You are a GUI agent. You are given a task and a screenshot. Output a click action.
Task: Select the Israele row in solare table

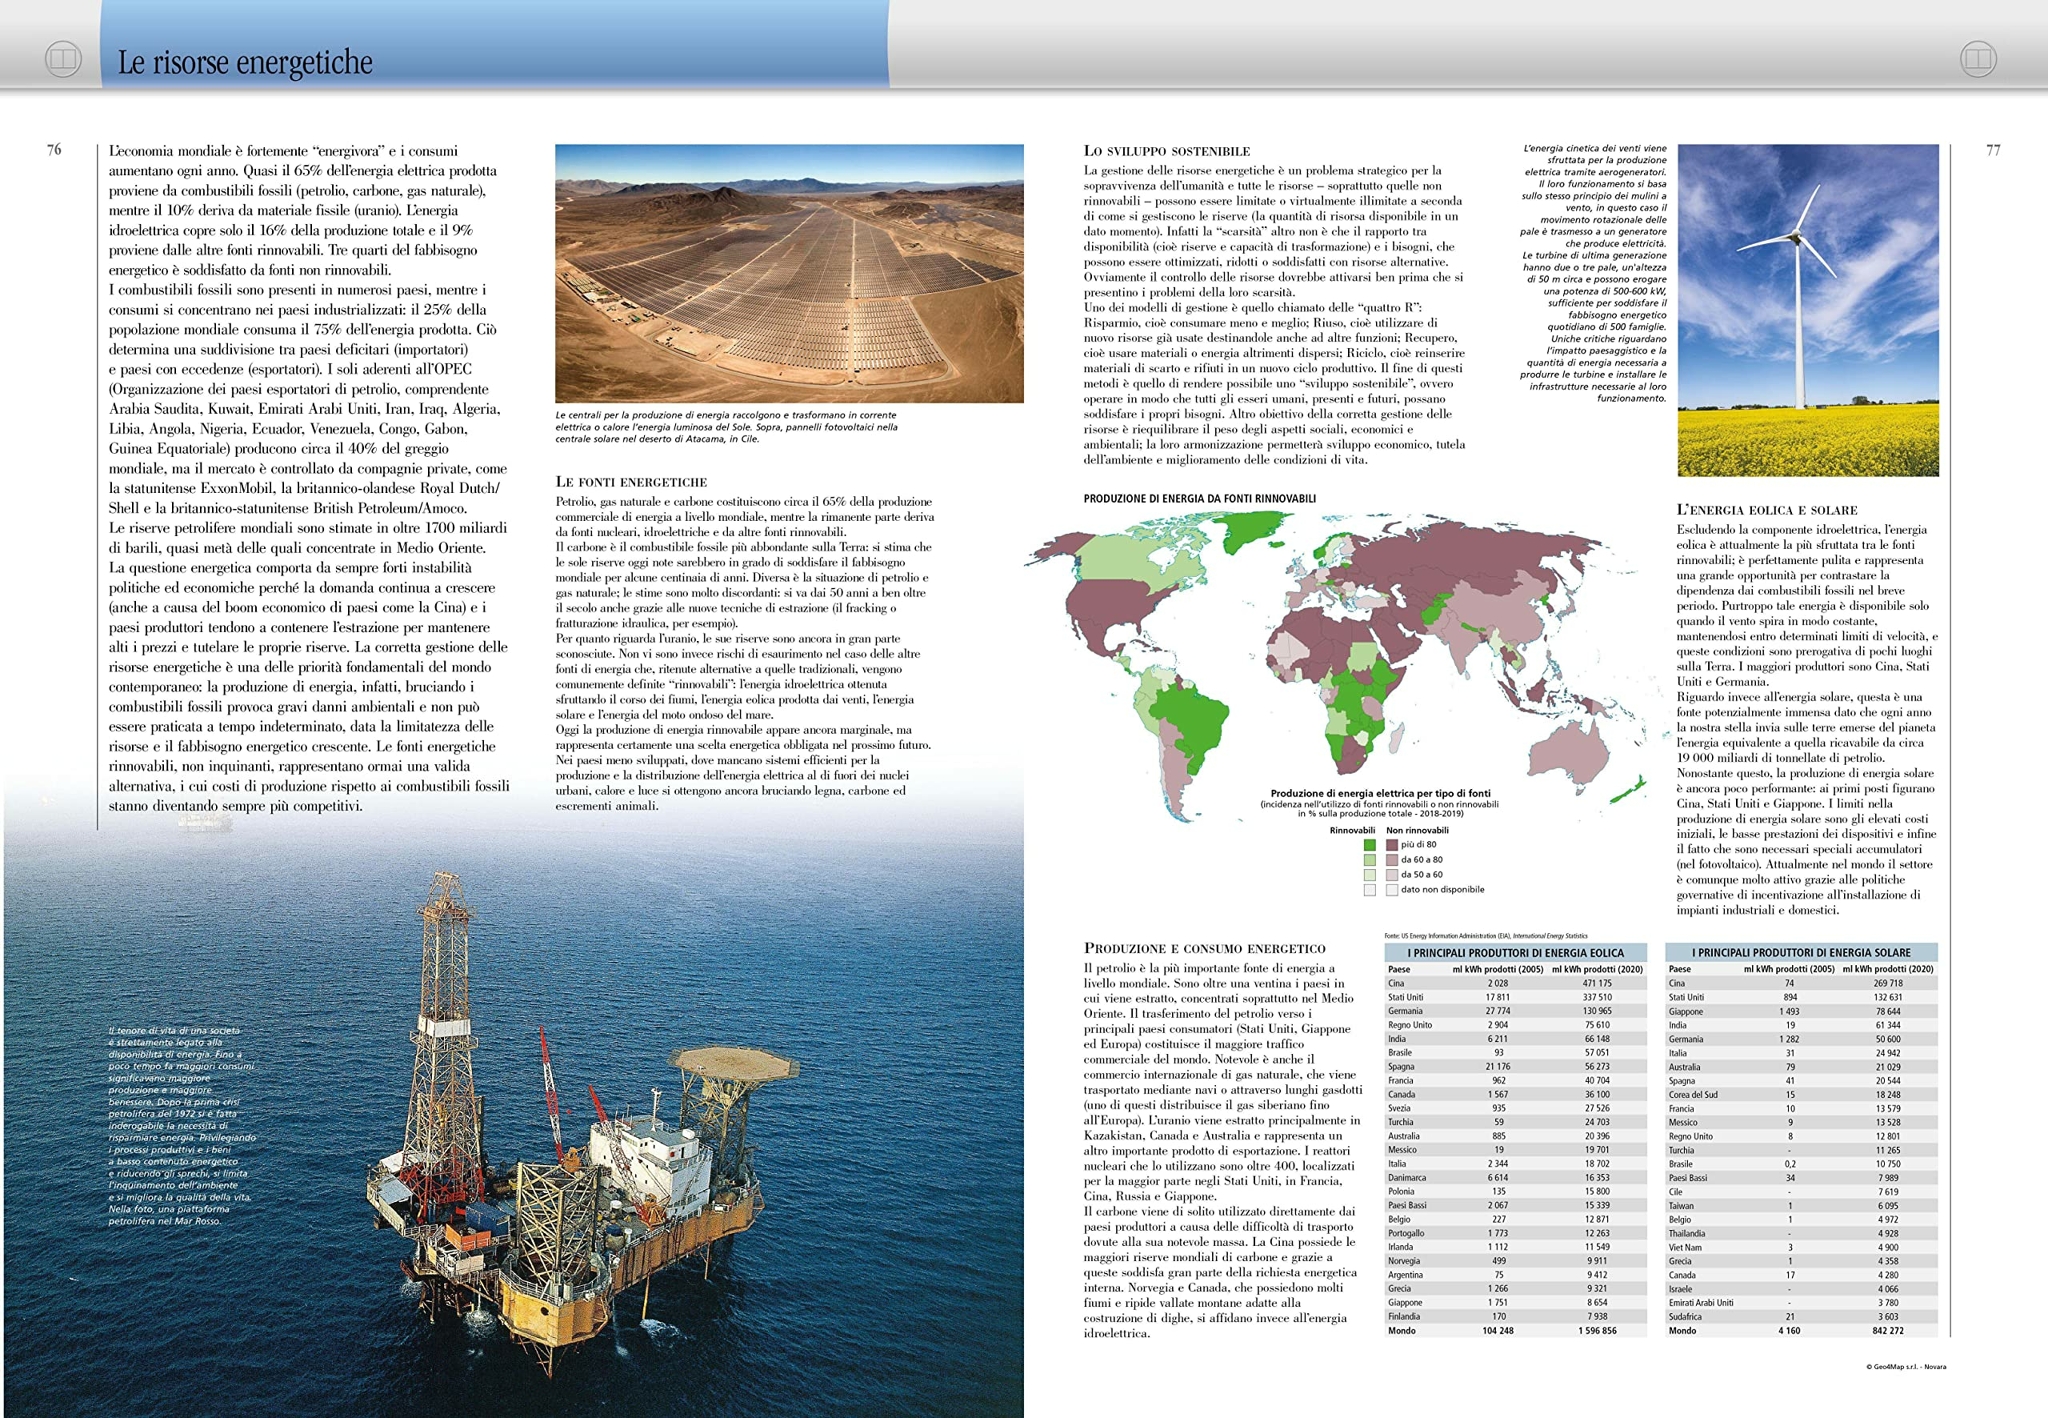(1801, 1289)
